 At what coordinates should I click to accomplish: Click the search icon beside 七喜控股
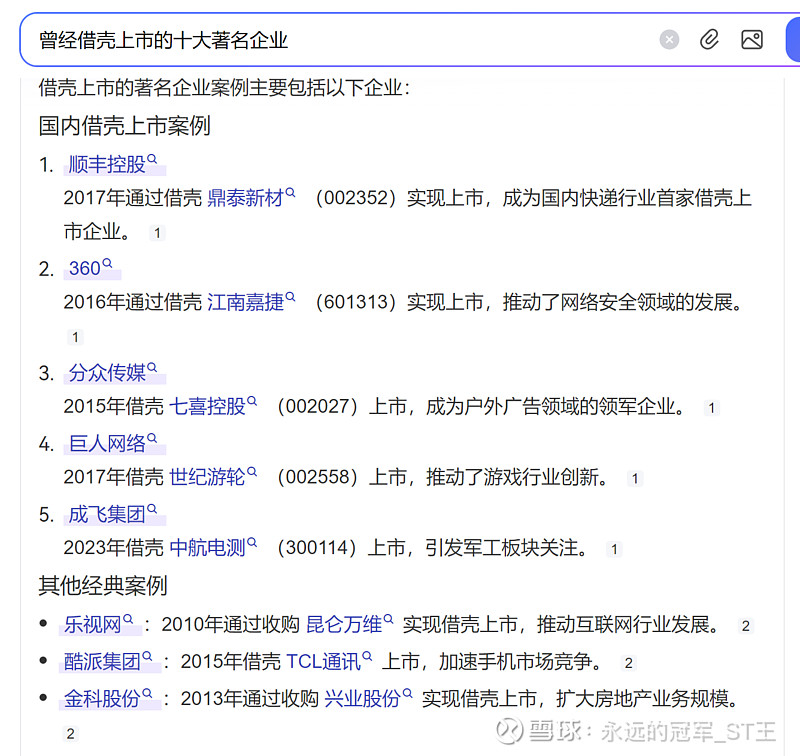(x=252, y=401)
